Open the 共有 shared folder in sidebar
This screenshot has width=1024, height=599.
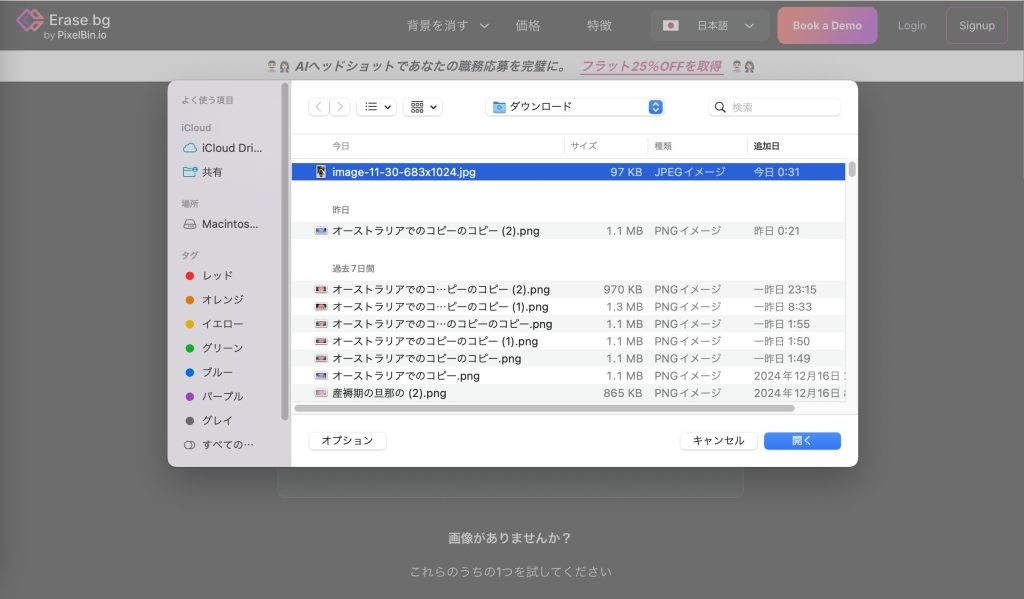[x=212, y=172]
